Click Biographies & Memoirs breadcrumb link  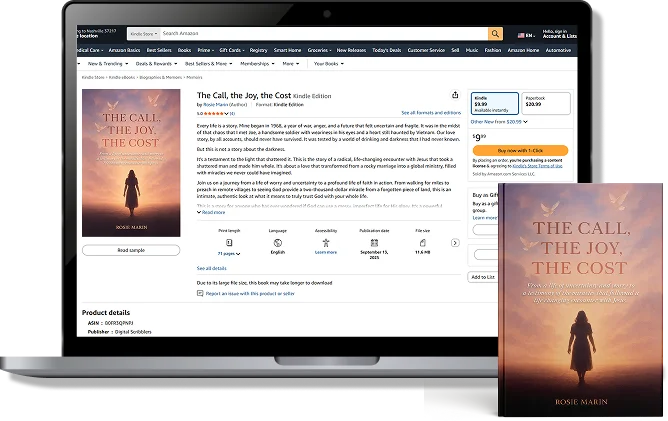[x=161, y=78]
